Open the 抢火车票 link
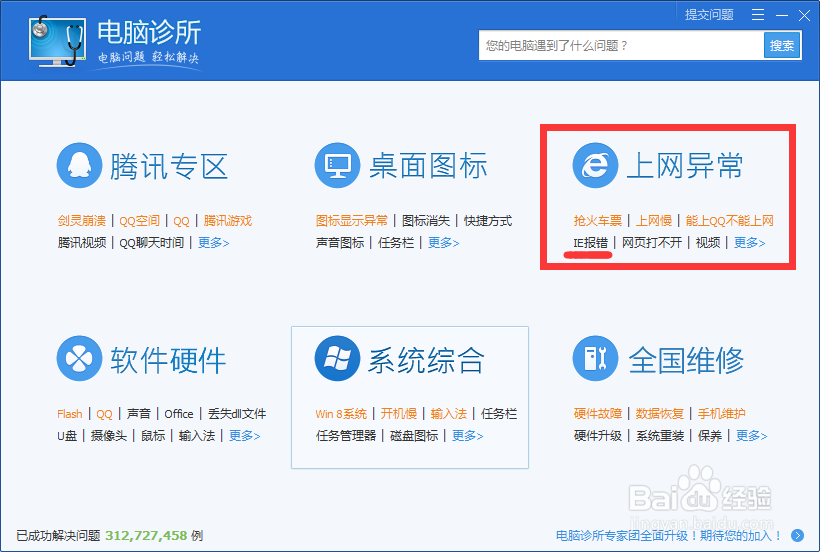 click(598, 221)
